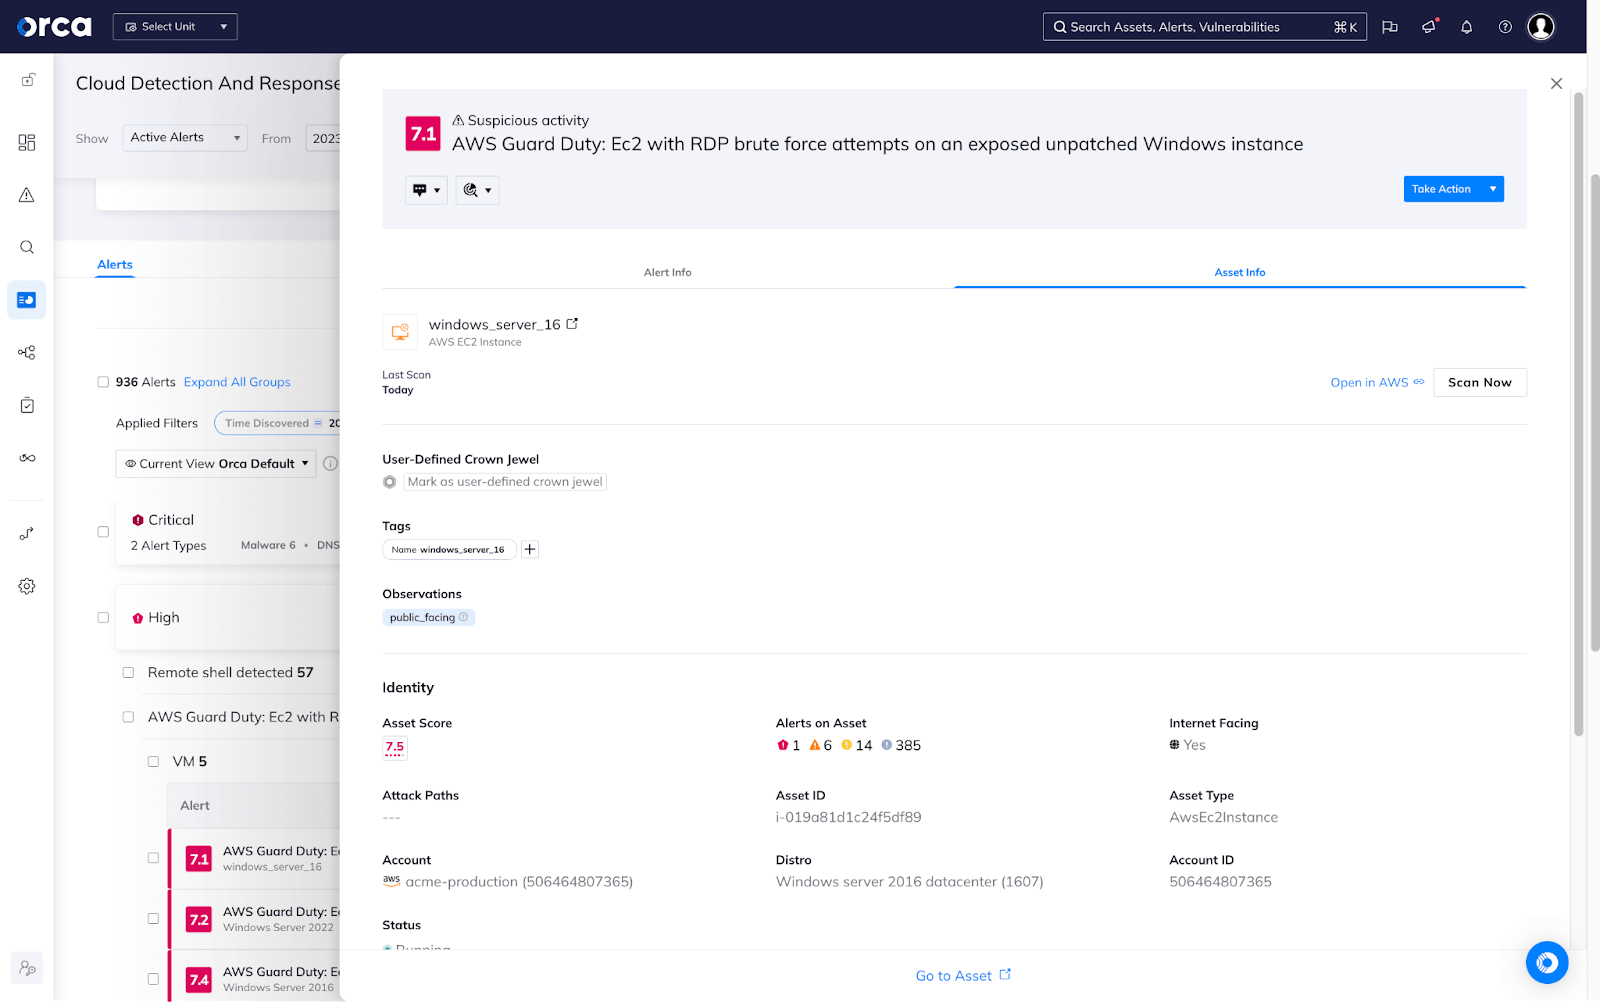
Task: Click the Open in AWS link
Action: [x=1368, y=382]
